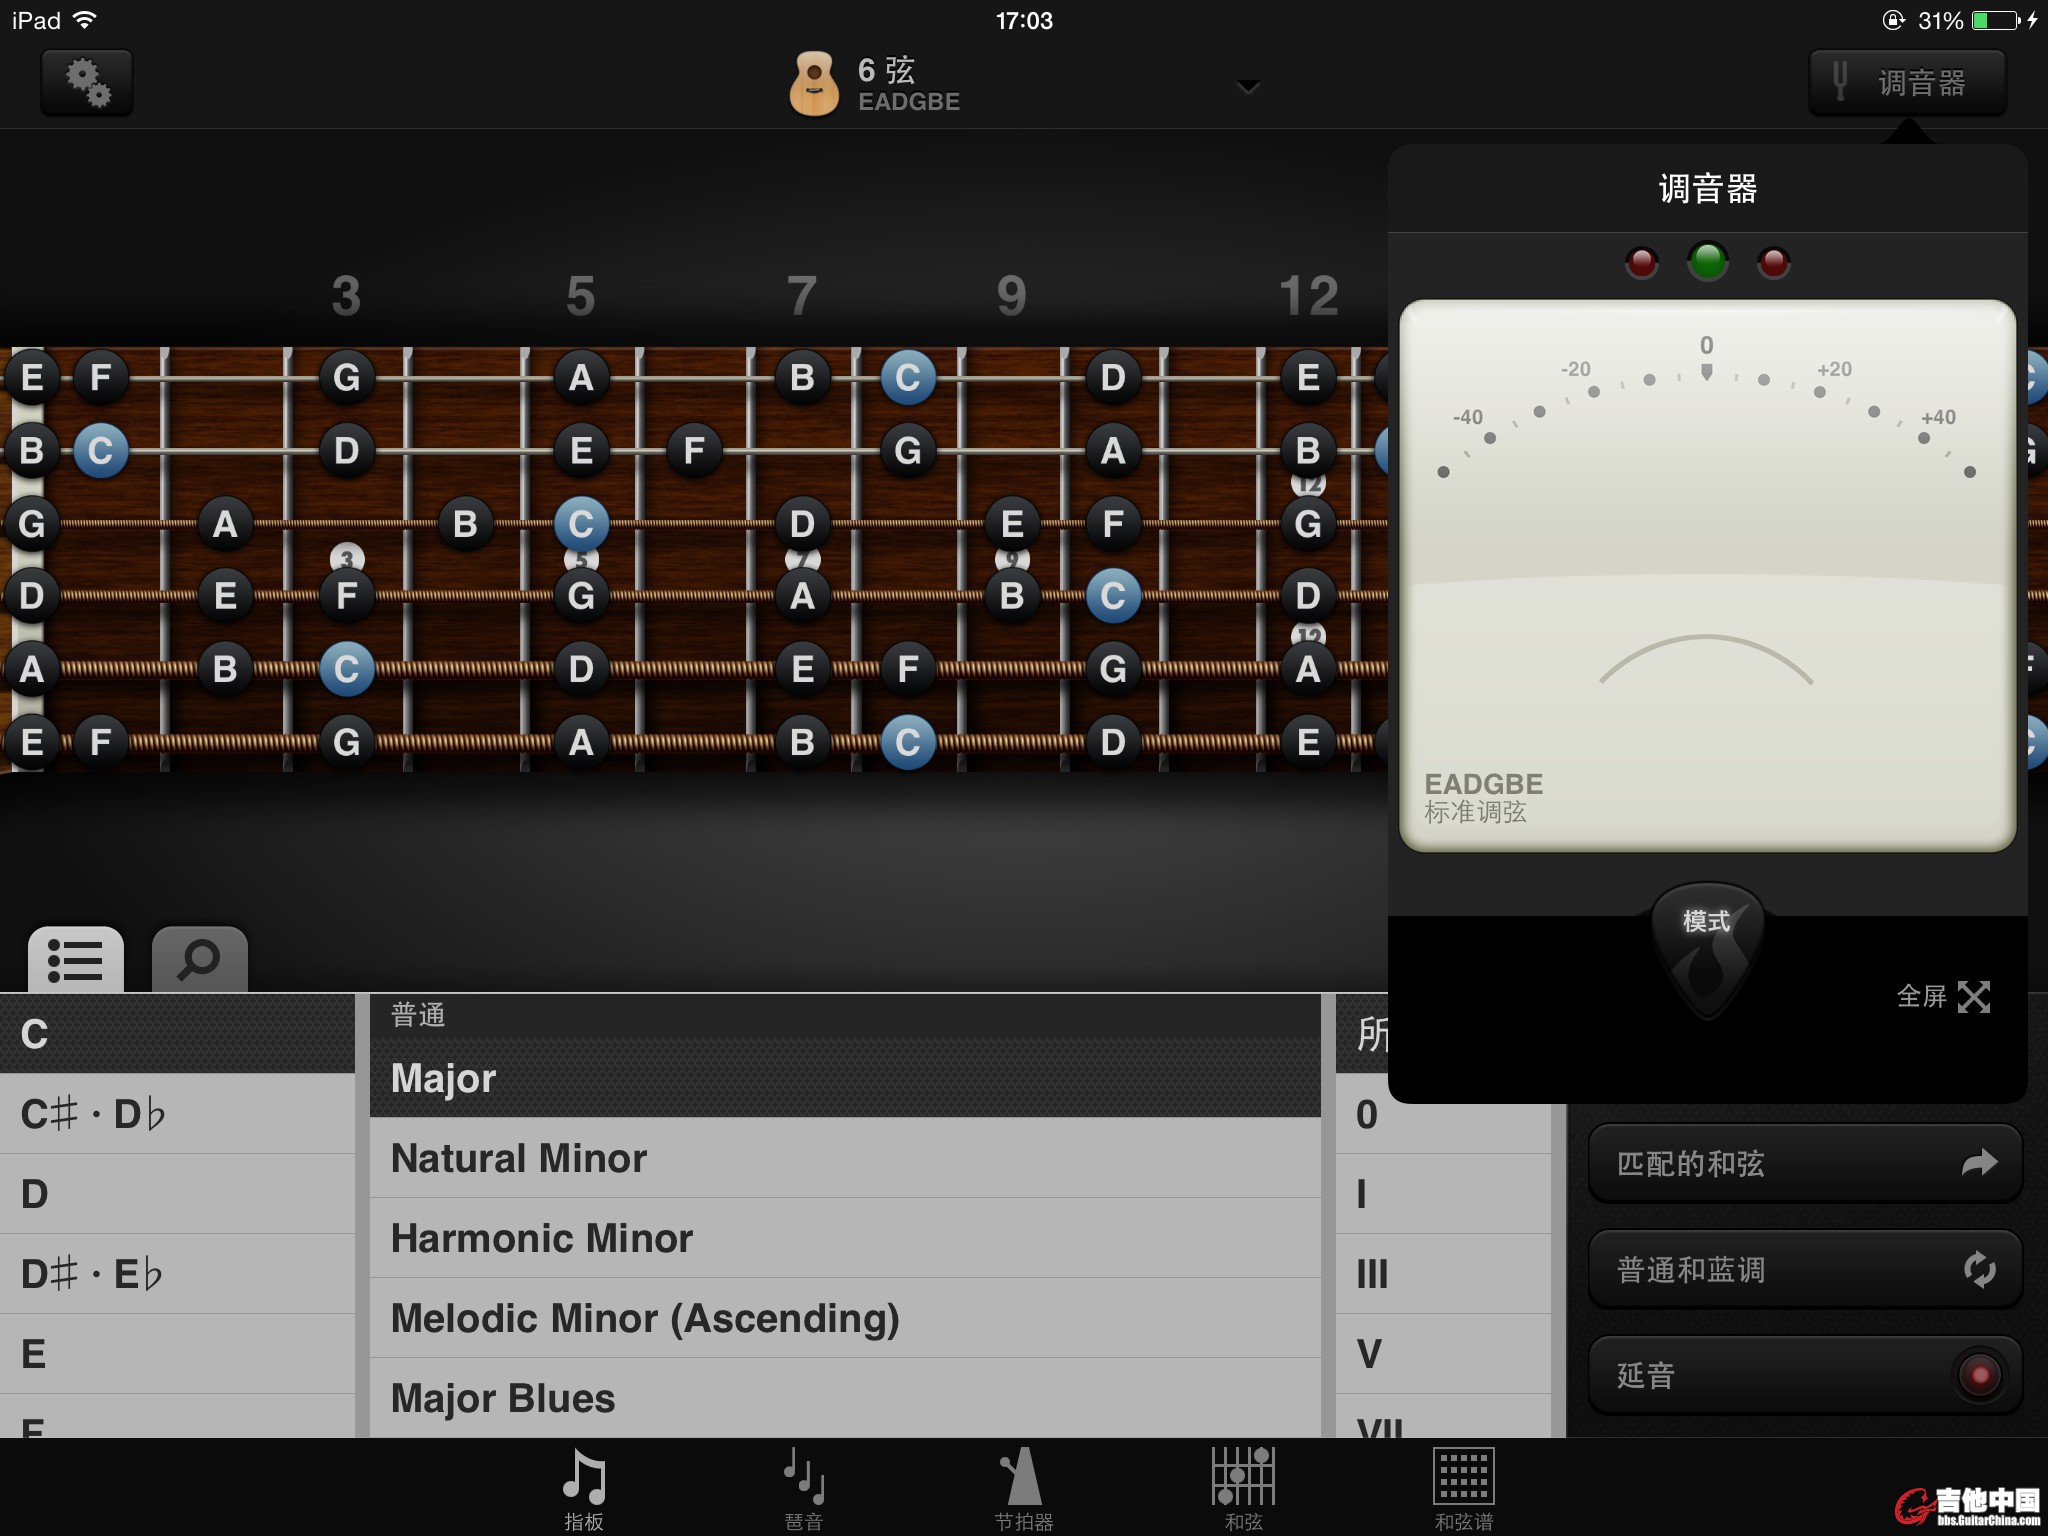This screenshot has height=1536, width=2048.
Task: Open the 琶音 arpeggio tab
Action: (804, 1488)
